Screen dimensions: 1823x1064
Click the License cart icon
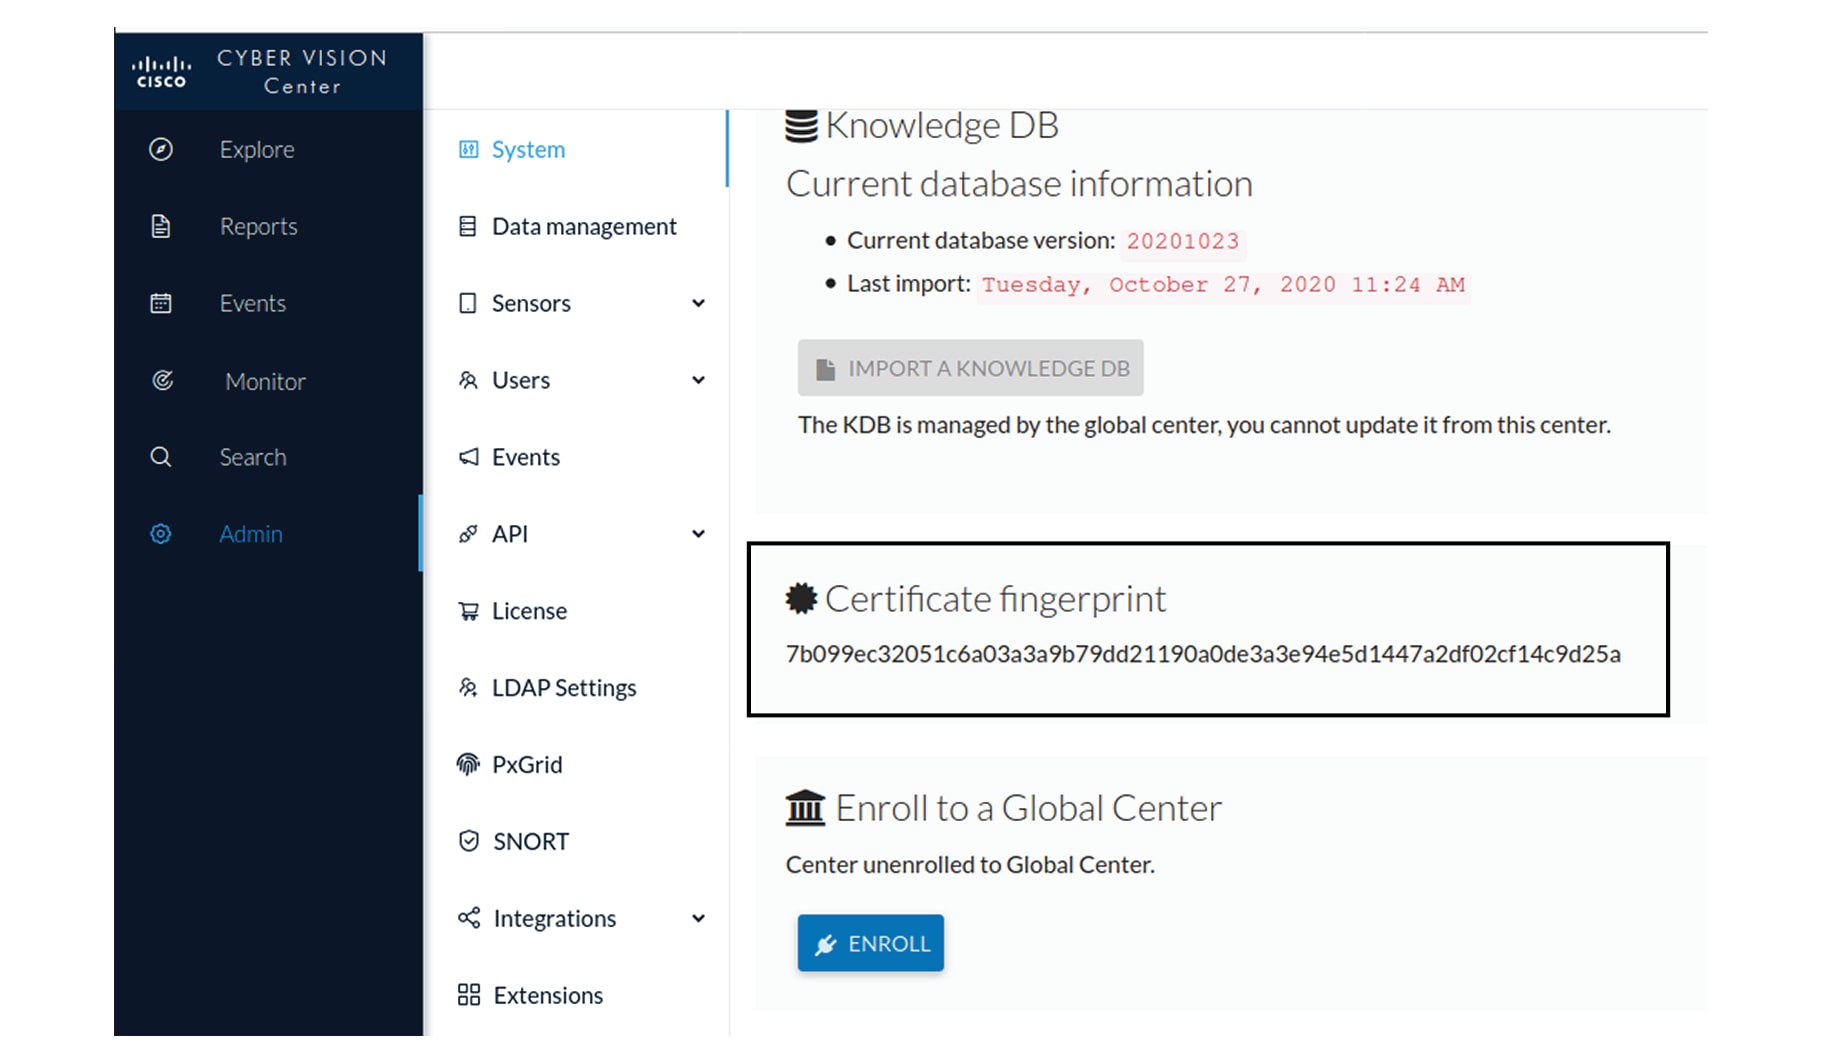468,611
